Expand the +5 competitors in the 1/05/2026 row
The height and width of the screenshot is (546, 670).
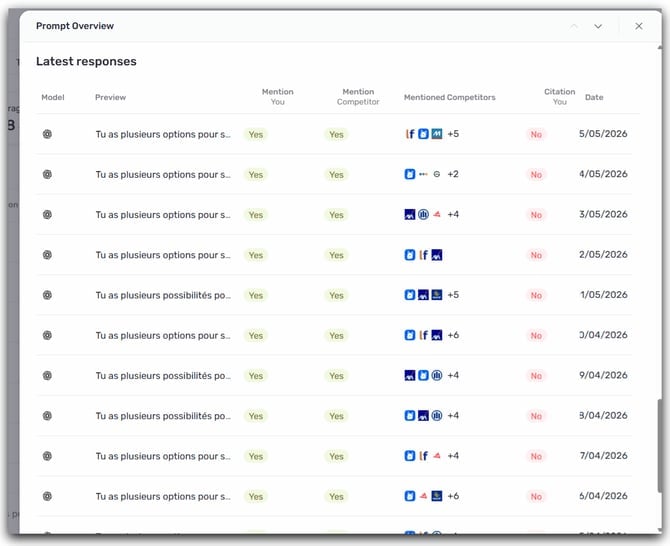[453, 295]
